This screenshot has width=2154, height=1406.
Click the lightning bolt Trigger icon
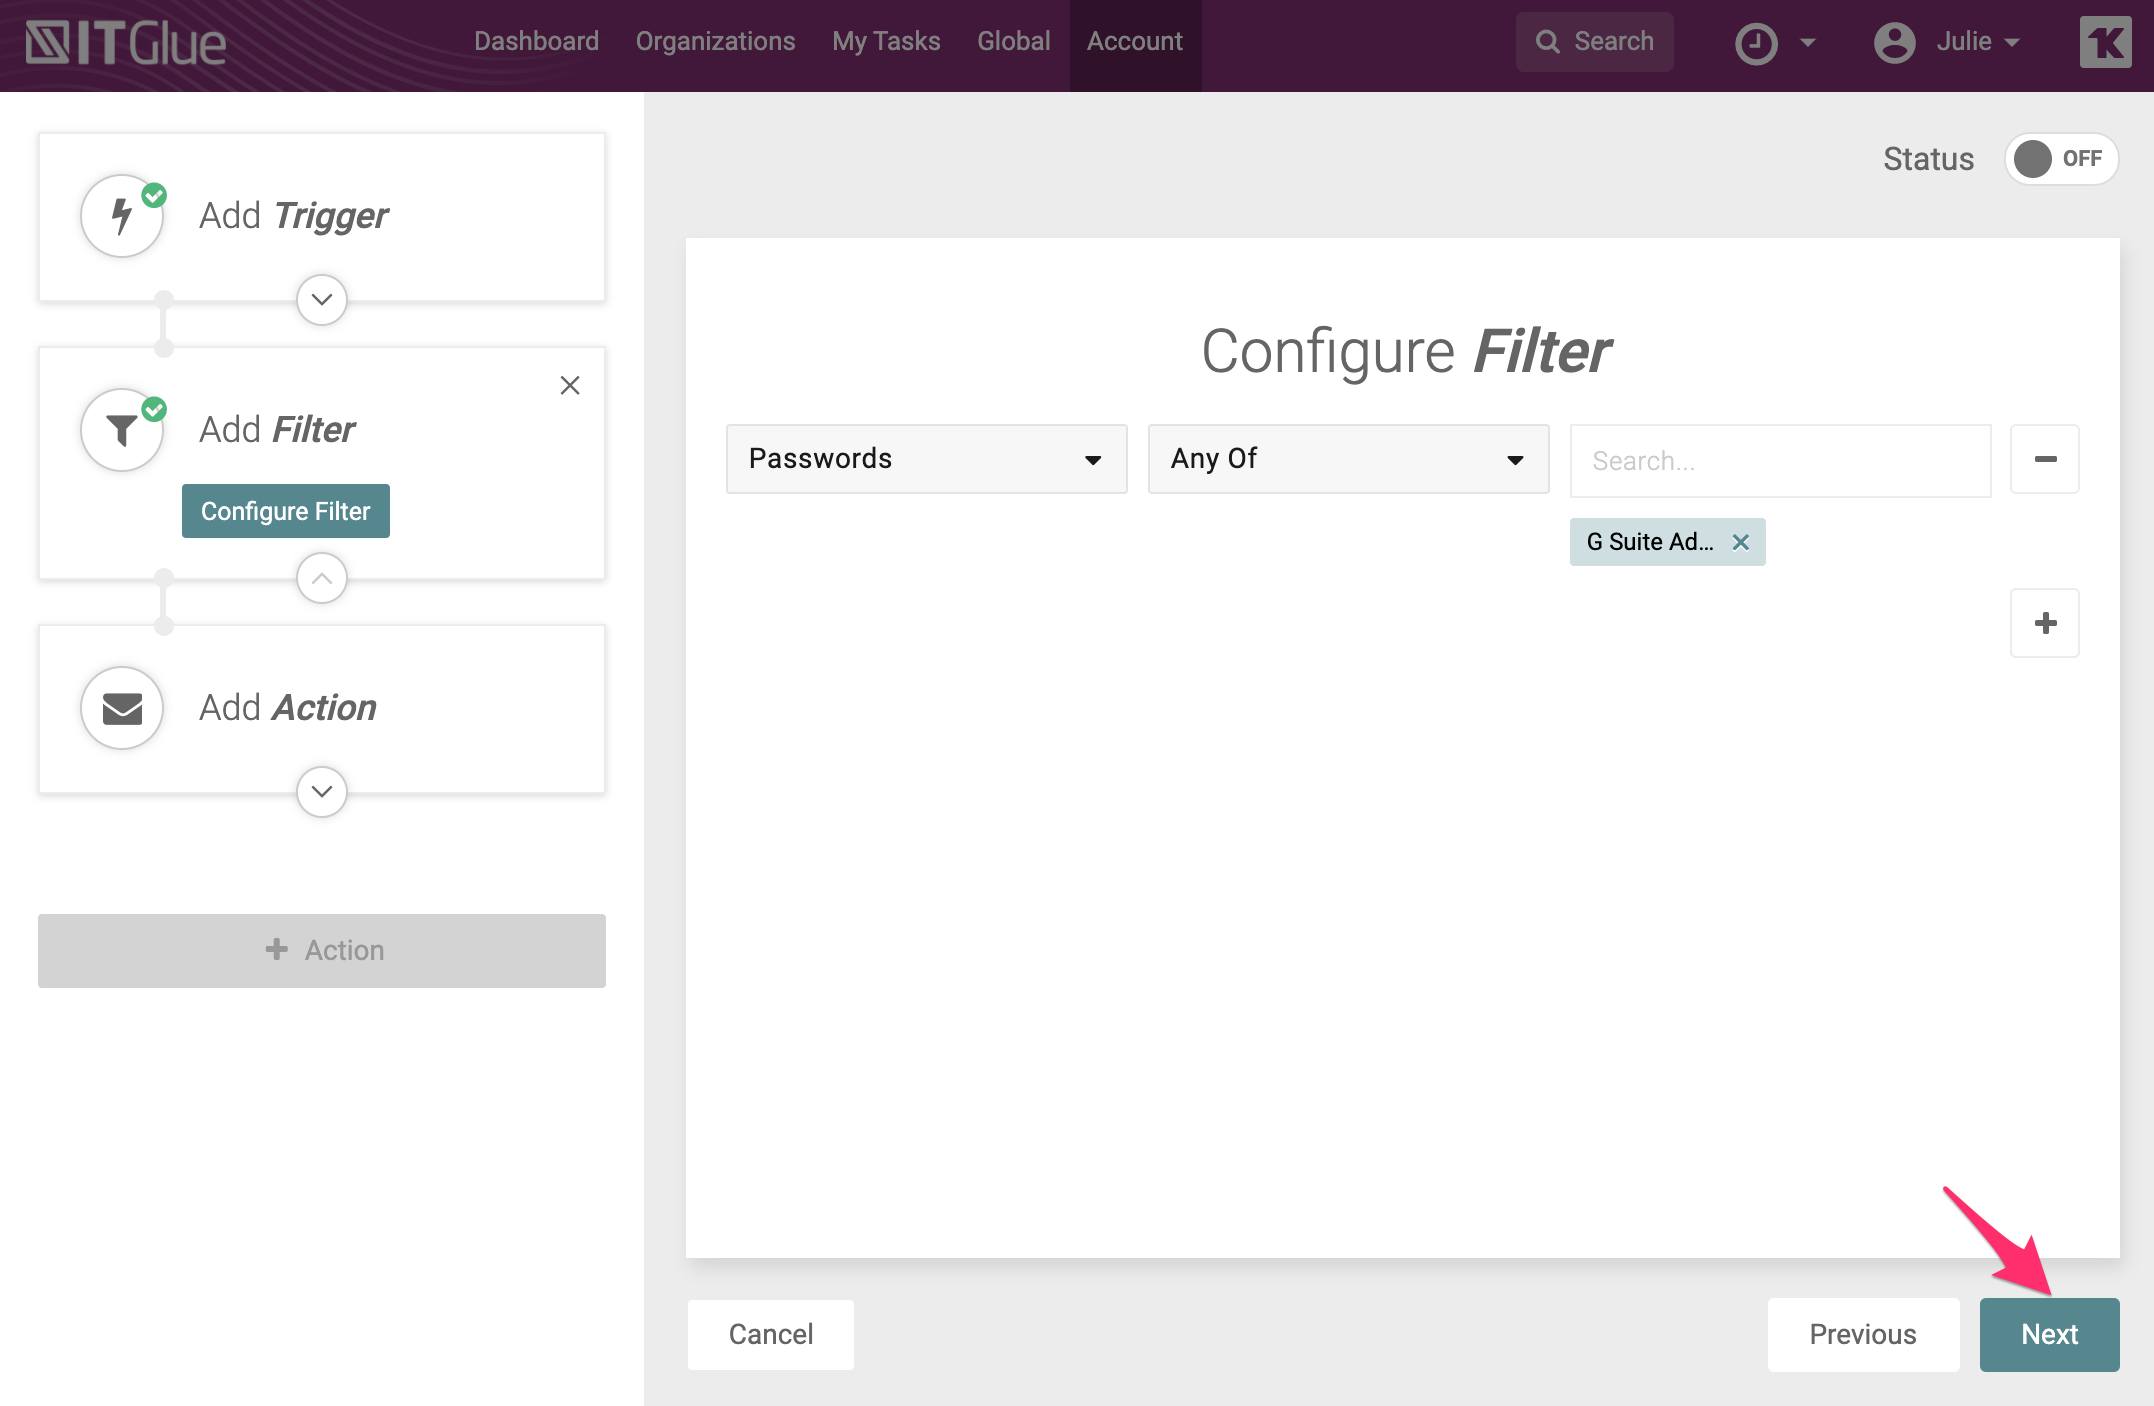point(122,216)
